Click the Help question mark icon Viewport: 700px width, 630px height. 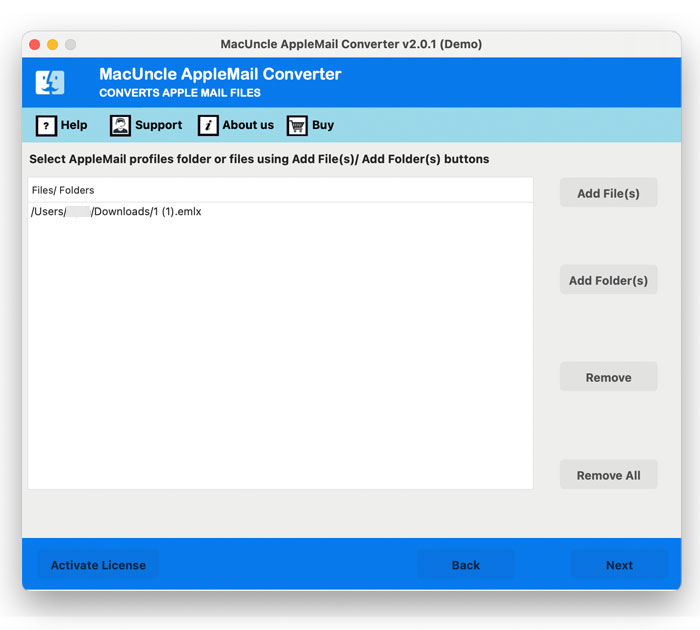coord(46,125)
